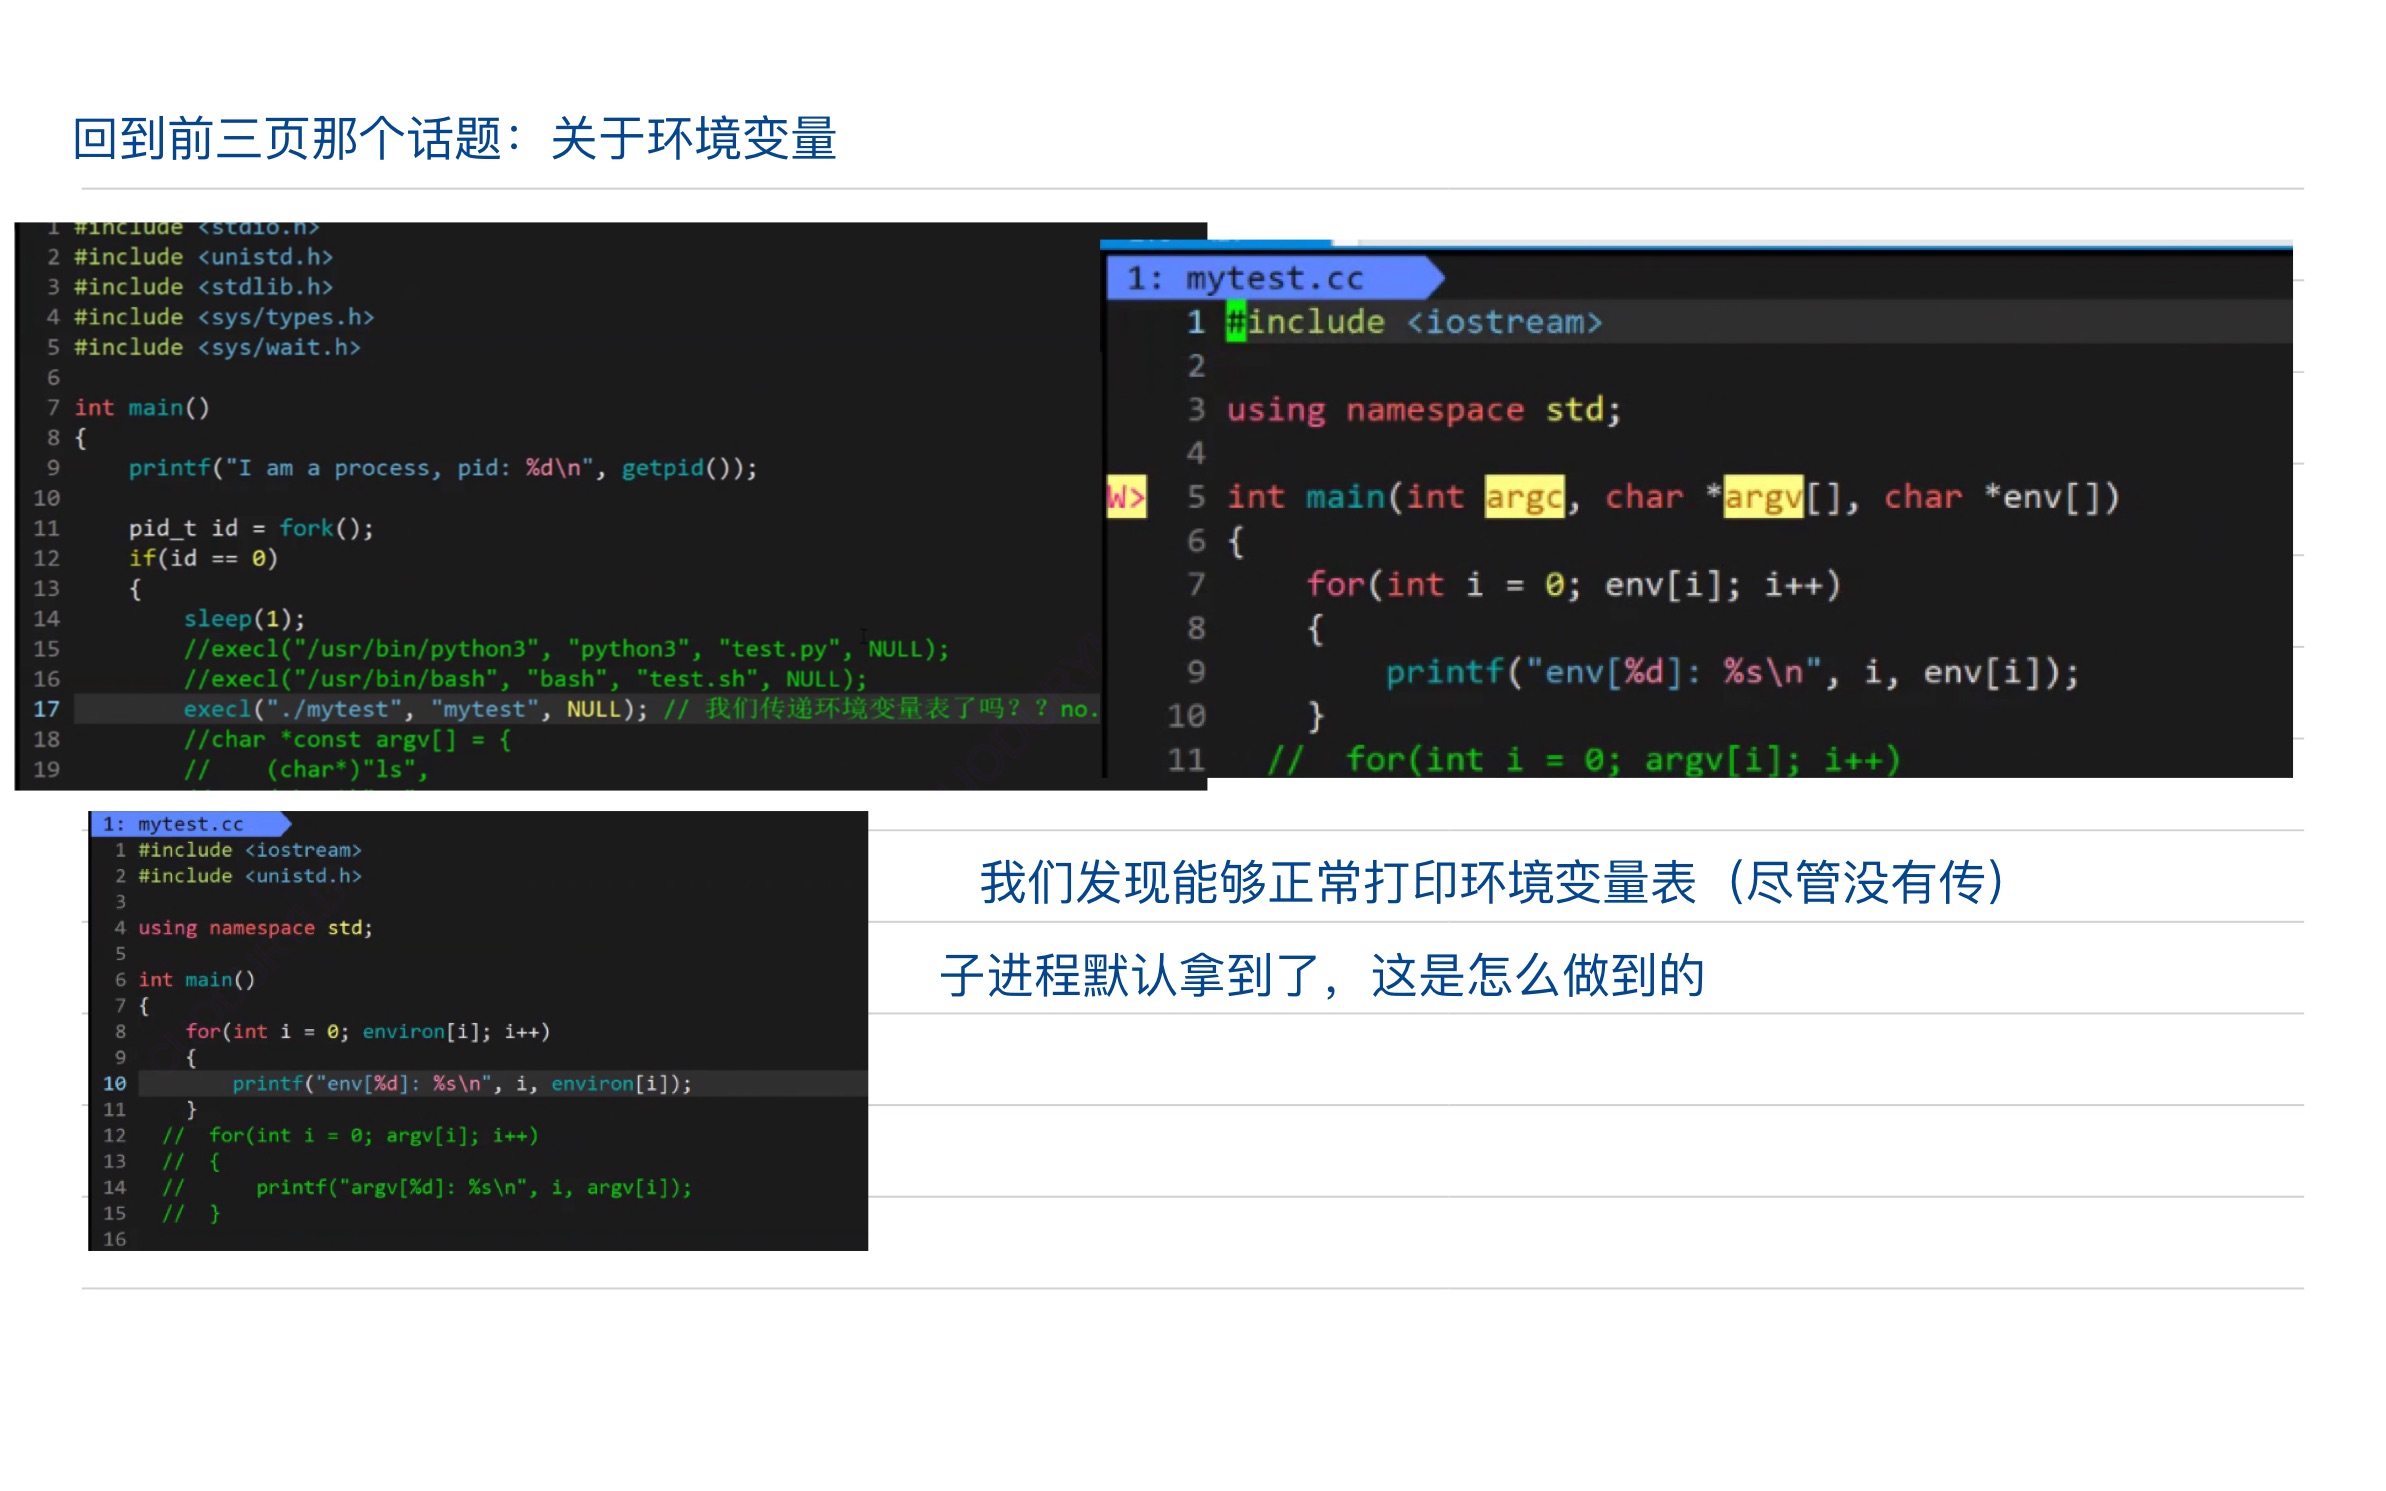
Task: Click the highlighted 'argv' parameter
Action: coord(1763,497)
